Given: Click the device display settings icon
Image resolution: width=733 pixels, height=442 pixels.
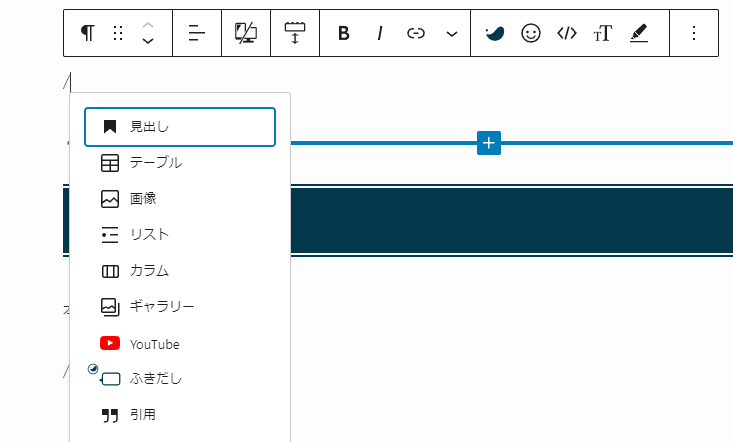Looking at the screenshot, I should pyautogui.click(x=246, y=33).
